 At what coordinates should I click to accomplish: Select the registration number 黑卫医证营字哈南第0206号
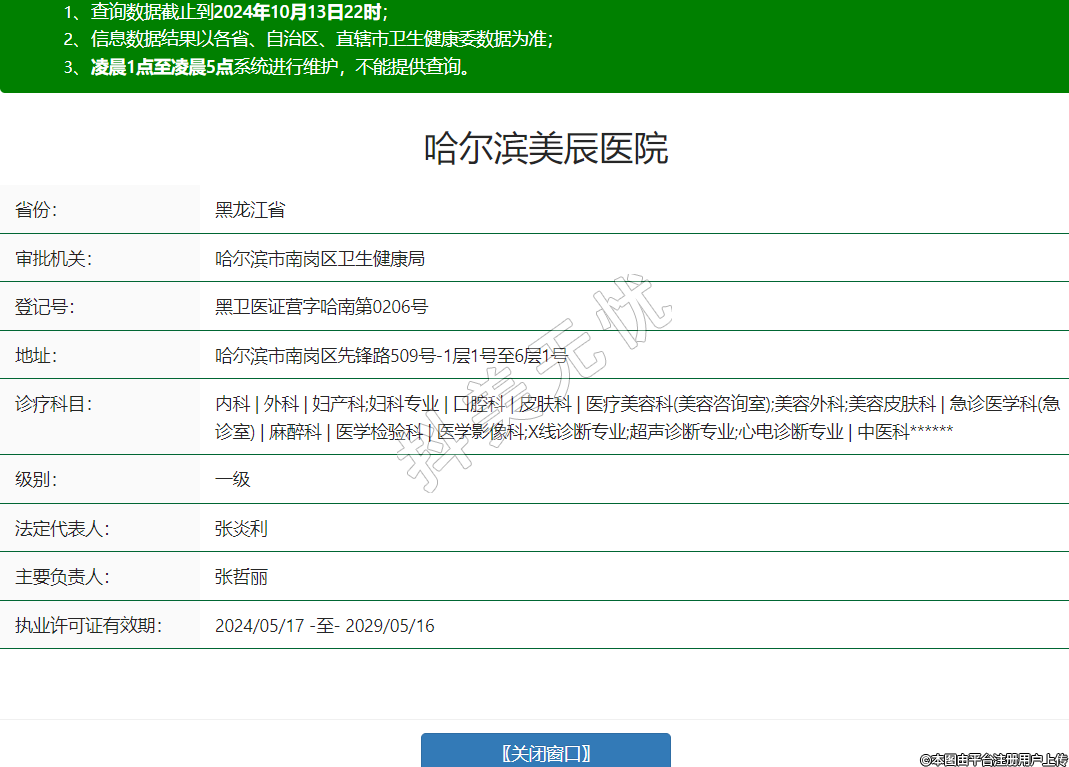pyautogui.click(x=321, y=307)
